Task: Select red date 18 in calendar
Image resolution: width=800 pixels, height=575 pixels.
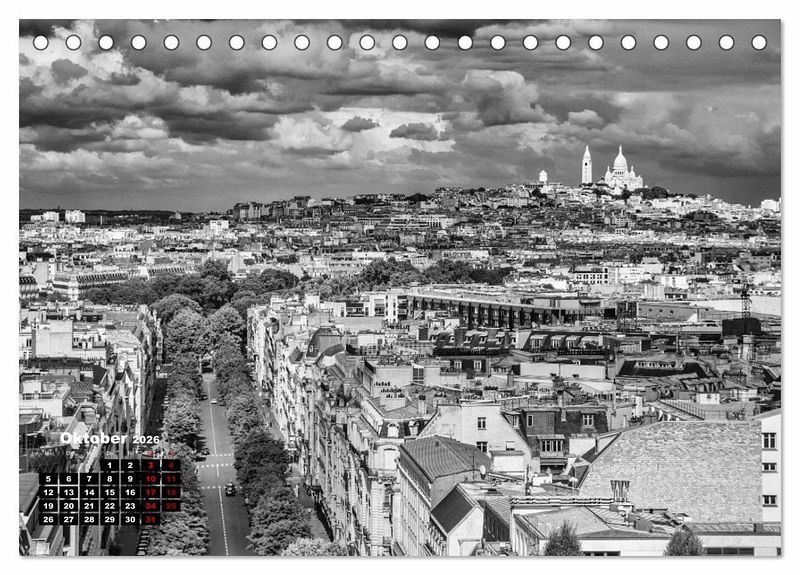Action: (x=171, y=492)
